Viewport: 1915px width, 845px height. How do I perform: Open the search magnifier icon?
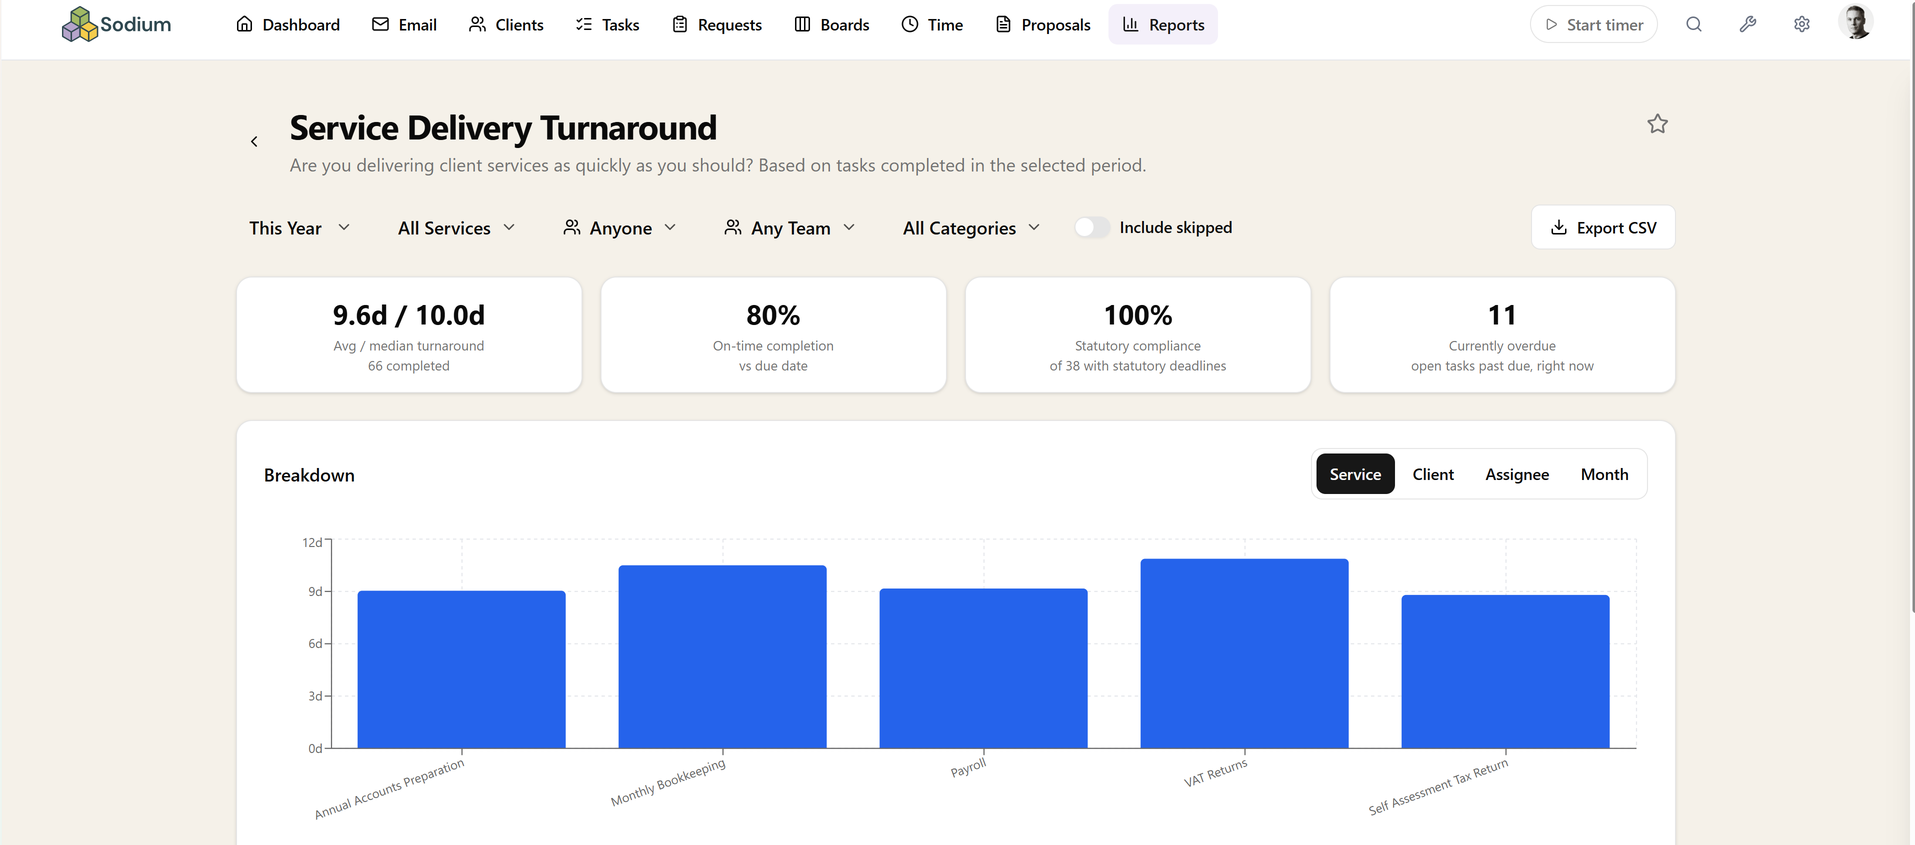point(1694,24)
